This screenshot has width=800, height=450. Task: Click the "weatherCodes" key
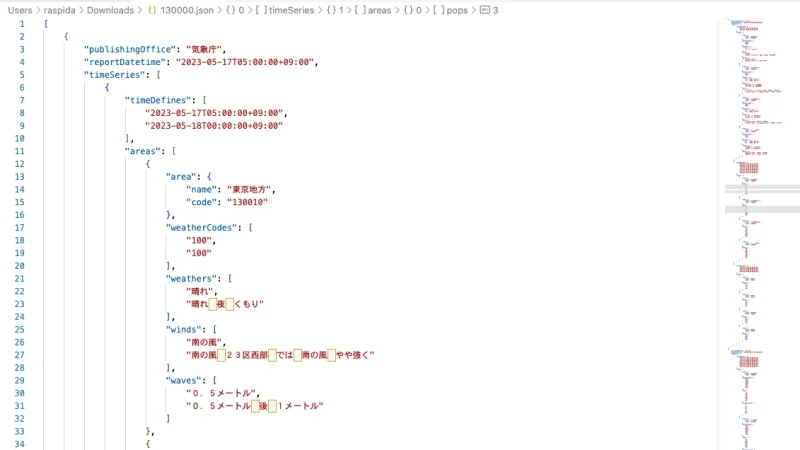click(202, 228)
